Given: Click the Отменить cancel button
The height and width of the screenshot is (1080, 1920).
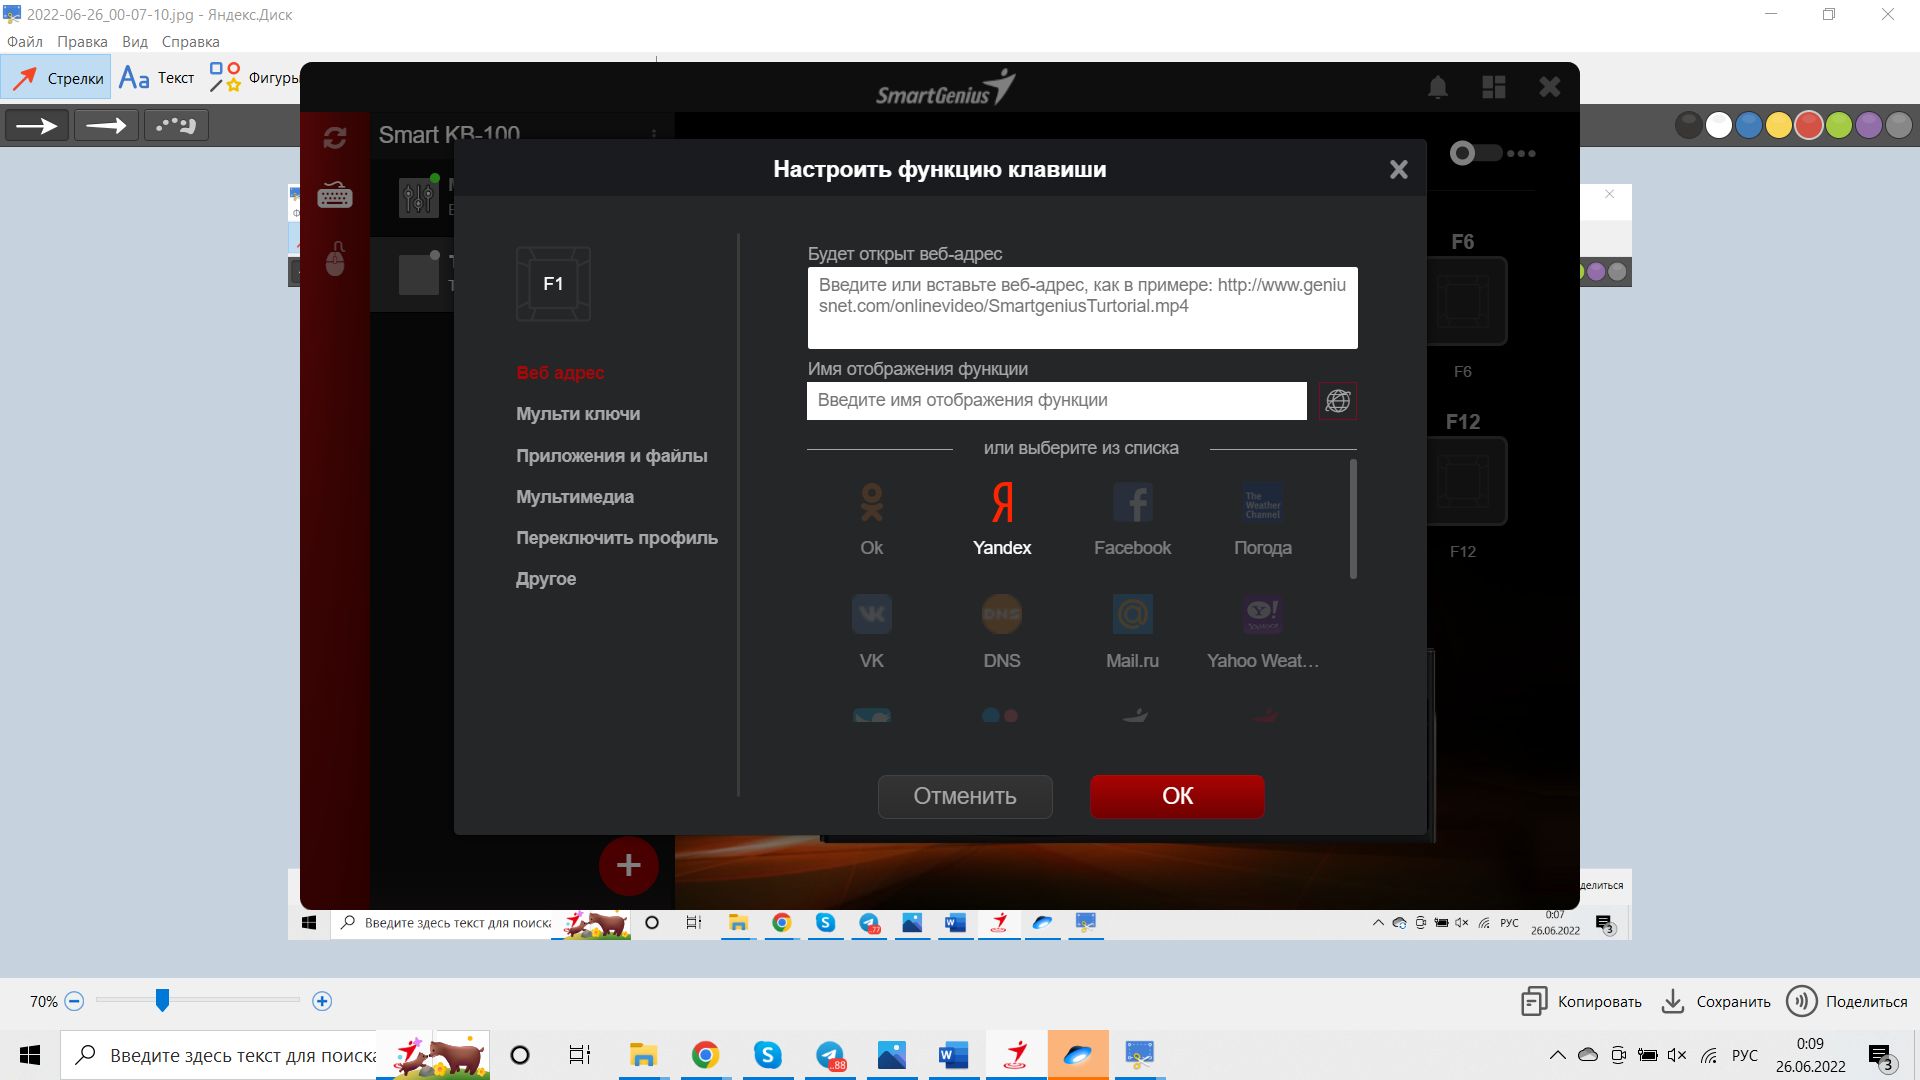Looking at the screenshot, I should point(965,796).
